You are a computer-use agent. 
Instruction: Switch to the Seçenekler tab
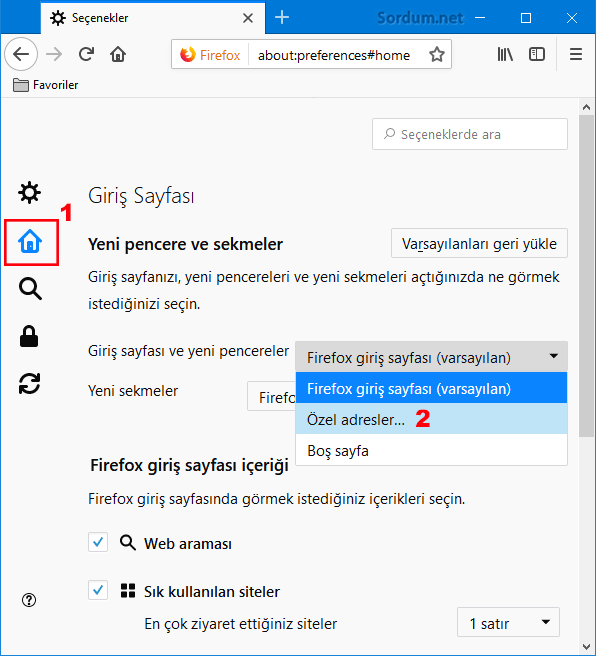pyautogui.click(x=153, y=18)
